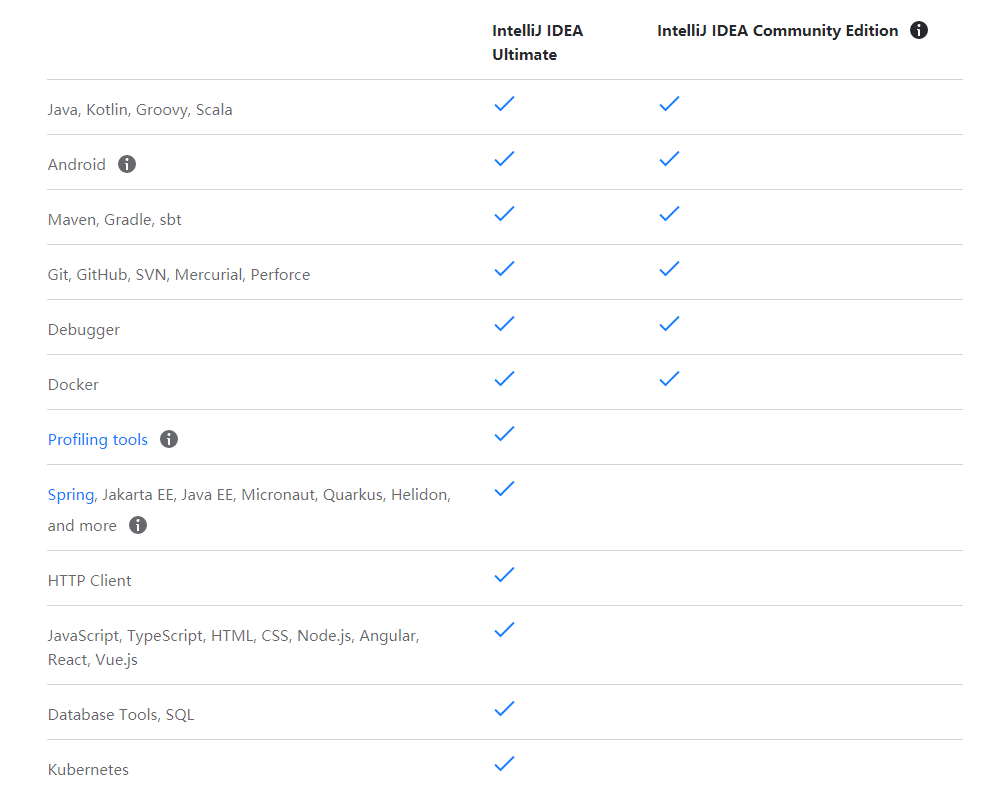
Task: Click info icon beside Profiling tools
Action: click(x=169, y=439)
